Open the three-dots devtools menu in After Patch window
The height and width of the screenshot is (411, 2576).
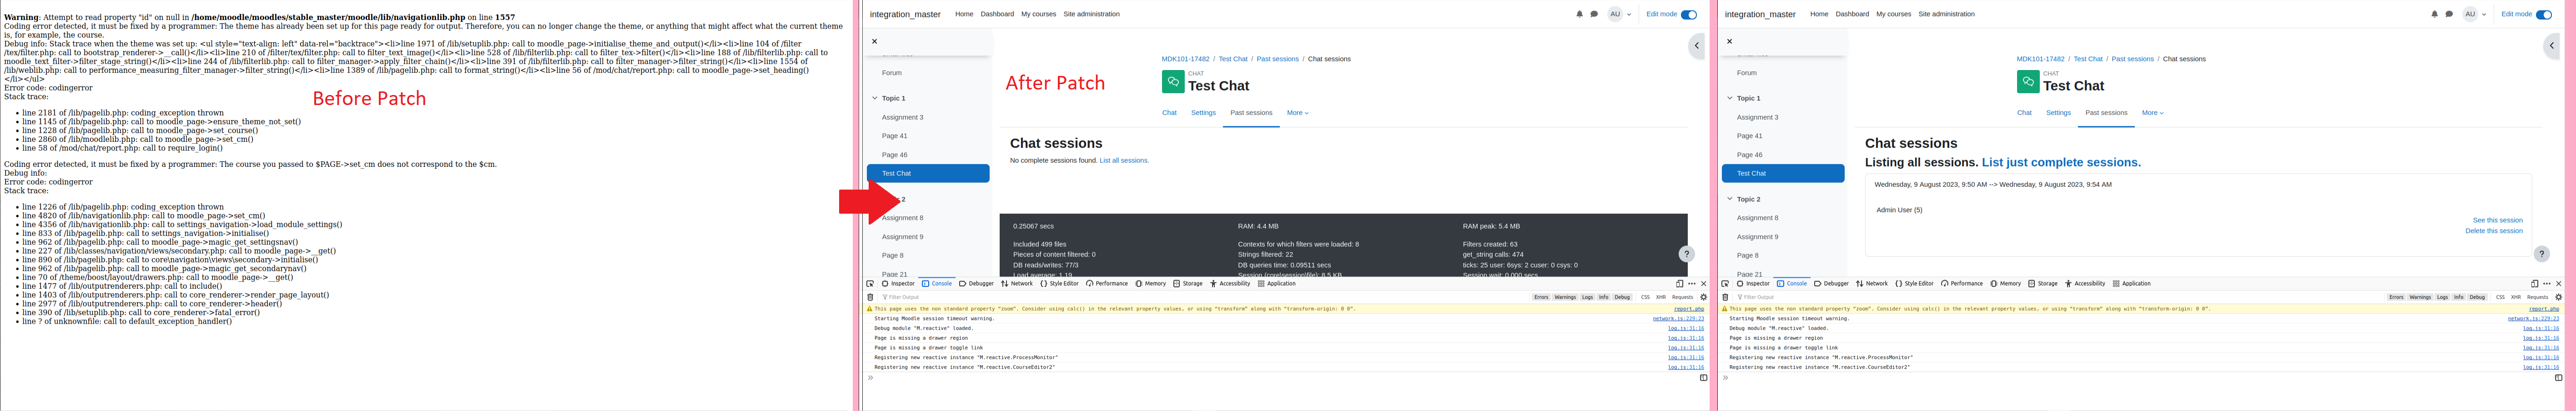(x=1692, y=284)
